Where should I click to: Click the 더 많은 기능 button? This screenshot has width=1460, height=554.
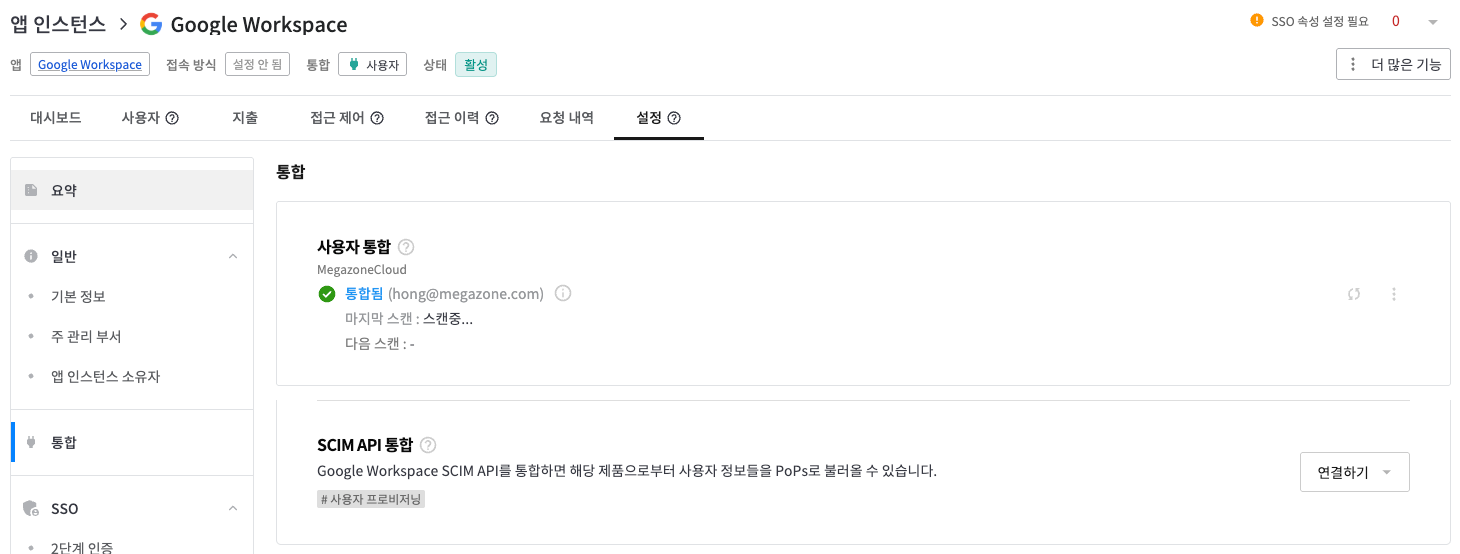(x=1393, y=64)
